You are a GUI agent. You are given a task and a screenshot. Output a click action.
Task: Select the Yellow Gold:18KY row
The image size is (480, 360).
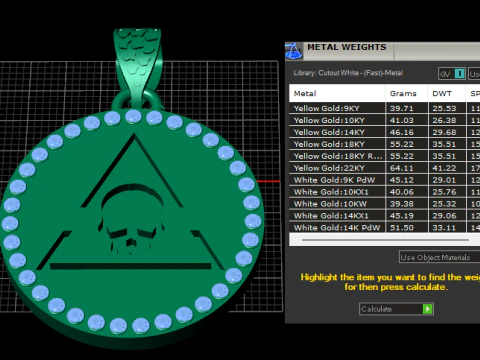point(385,144)
